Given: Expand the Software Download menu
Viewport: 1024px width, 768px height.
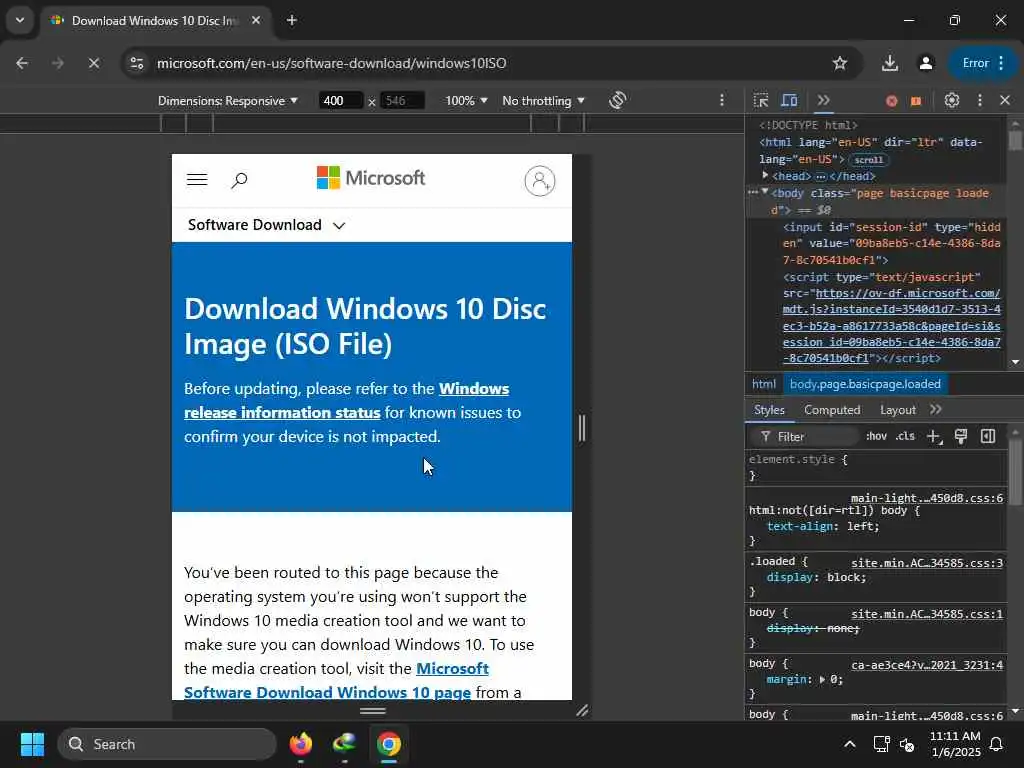Looking at the screenshot, I should point(266,225).
